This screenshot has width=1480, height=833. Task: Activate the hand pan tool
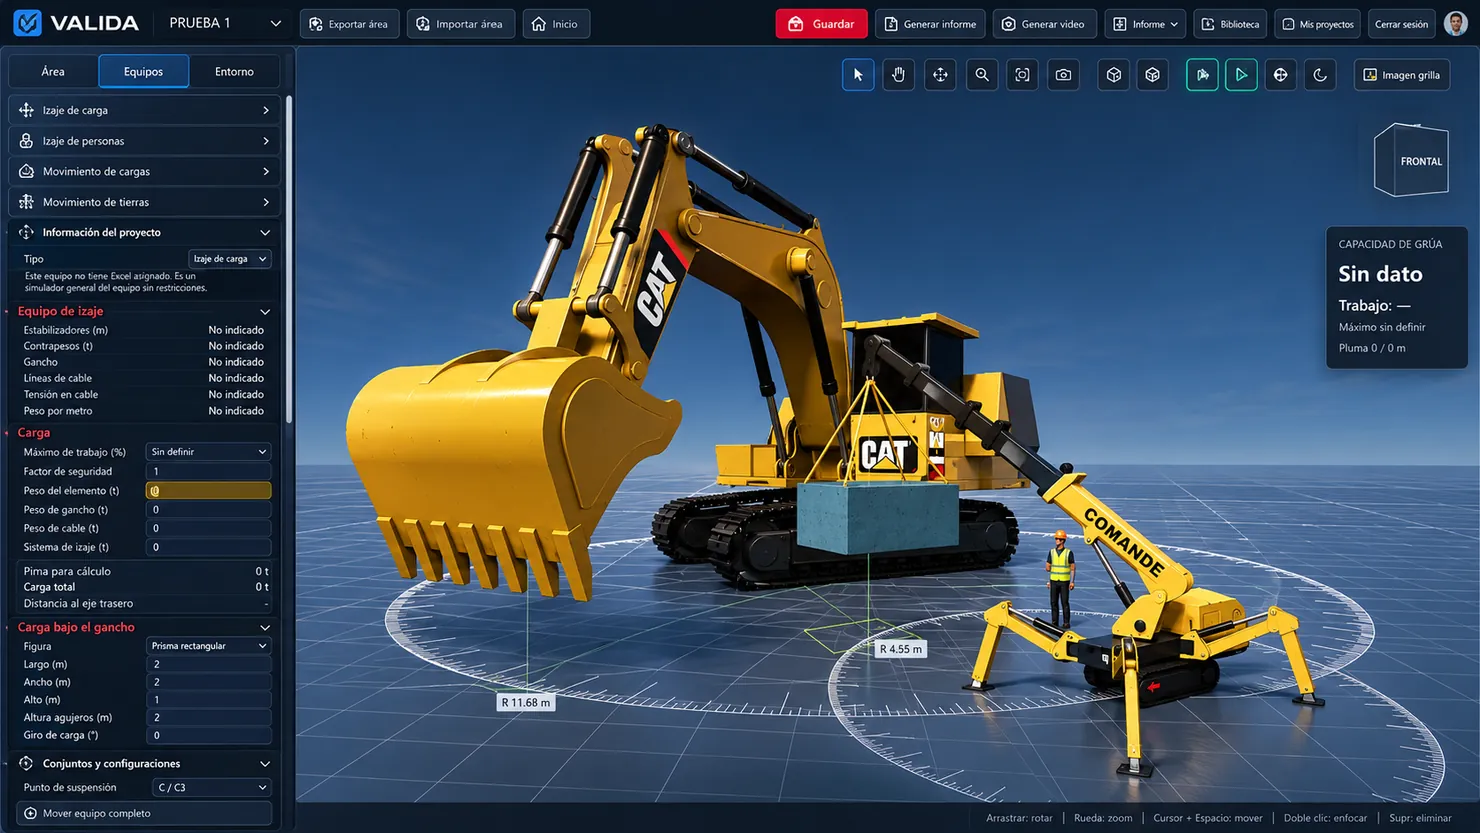899,75
